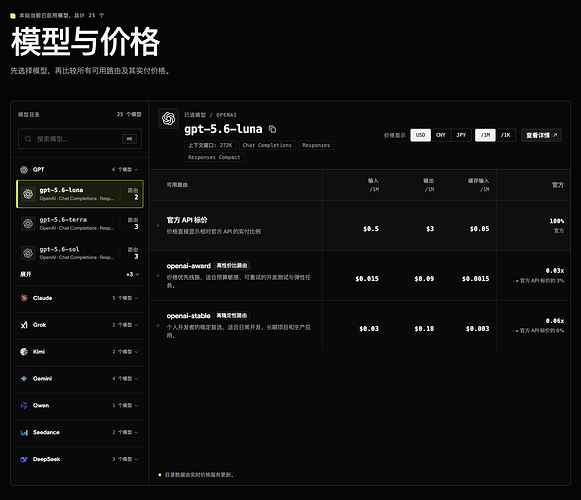
Task: Click the Qwen brand icon
Action: point(24,405)
